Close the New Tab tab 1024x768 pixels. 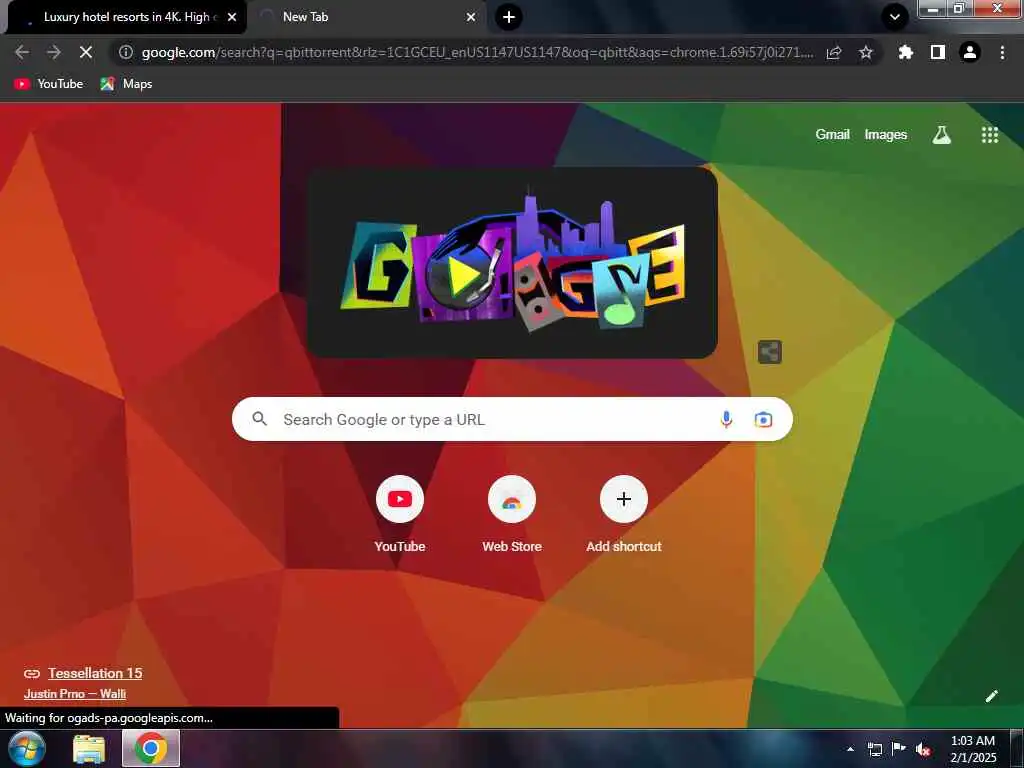point(471,17)
